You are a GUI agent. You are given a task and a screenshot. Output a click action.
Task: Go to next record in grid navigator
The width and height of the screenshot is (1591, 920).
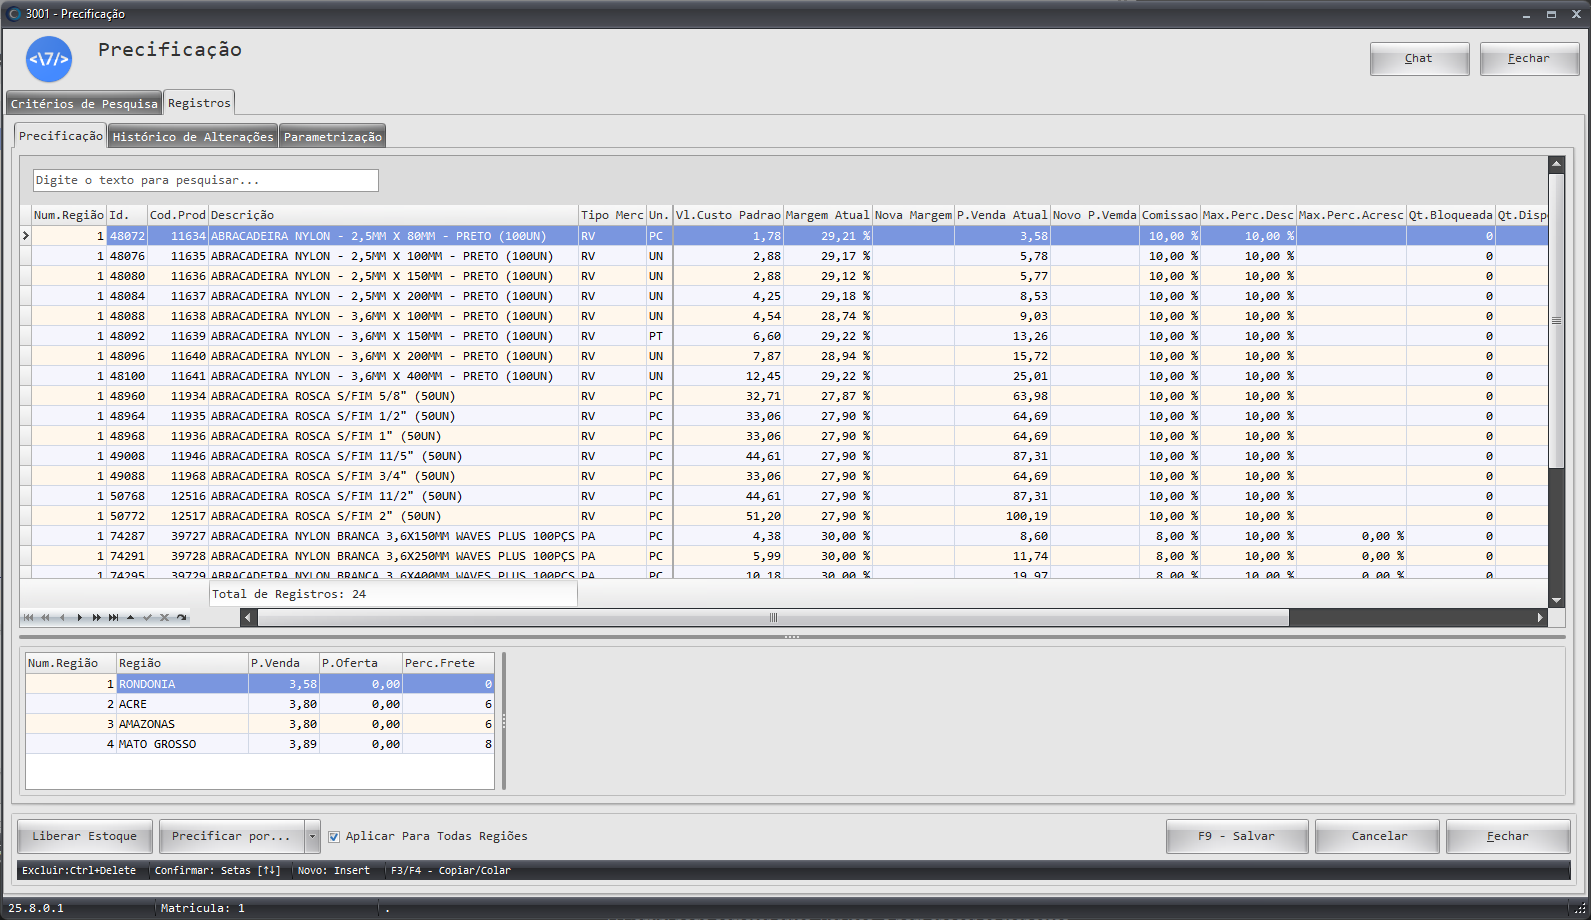click(x=80, y=618)
